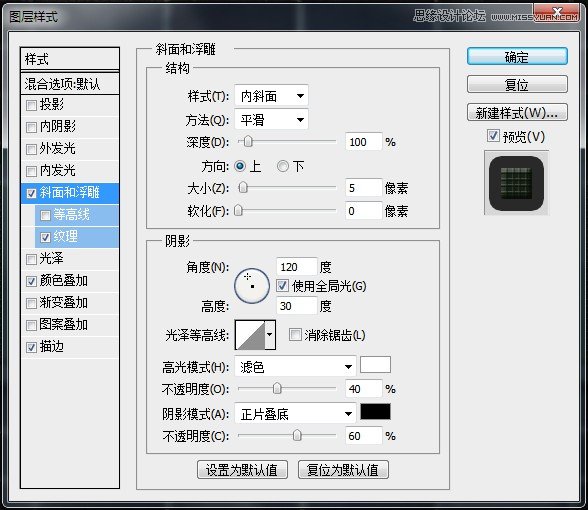The width and height of the screenshot is (588, 510).
Task: Toggle the 预览(V) preview checkbox
Action: 493,136
